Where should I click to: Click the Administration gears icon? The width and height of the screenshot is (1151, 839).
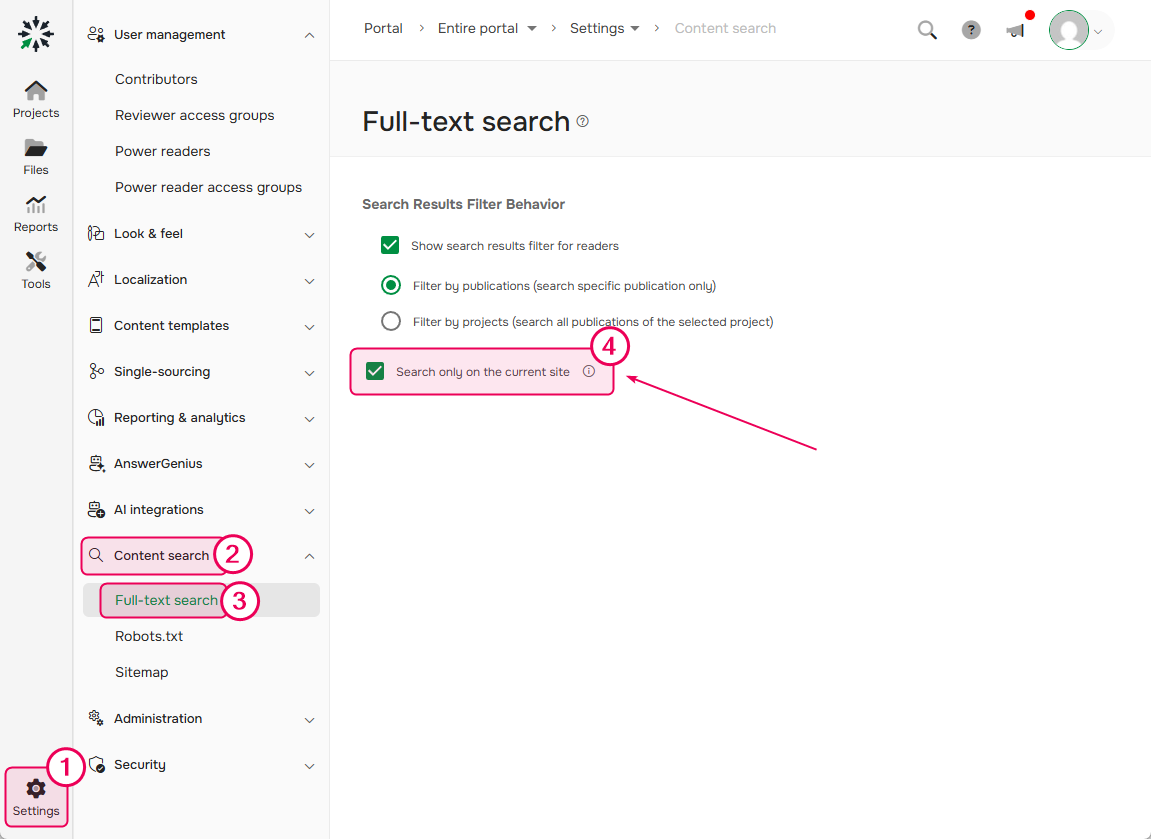tap(95, 718)
